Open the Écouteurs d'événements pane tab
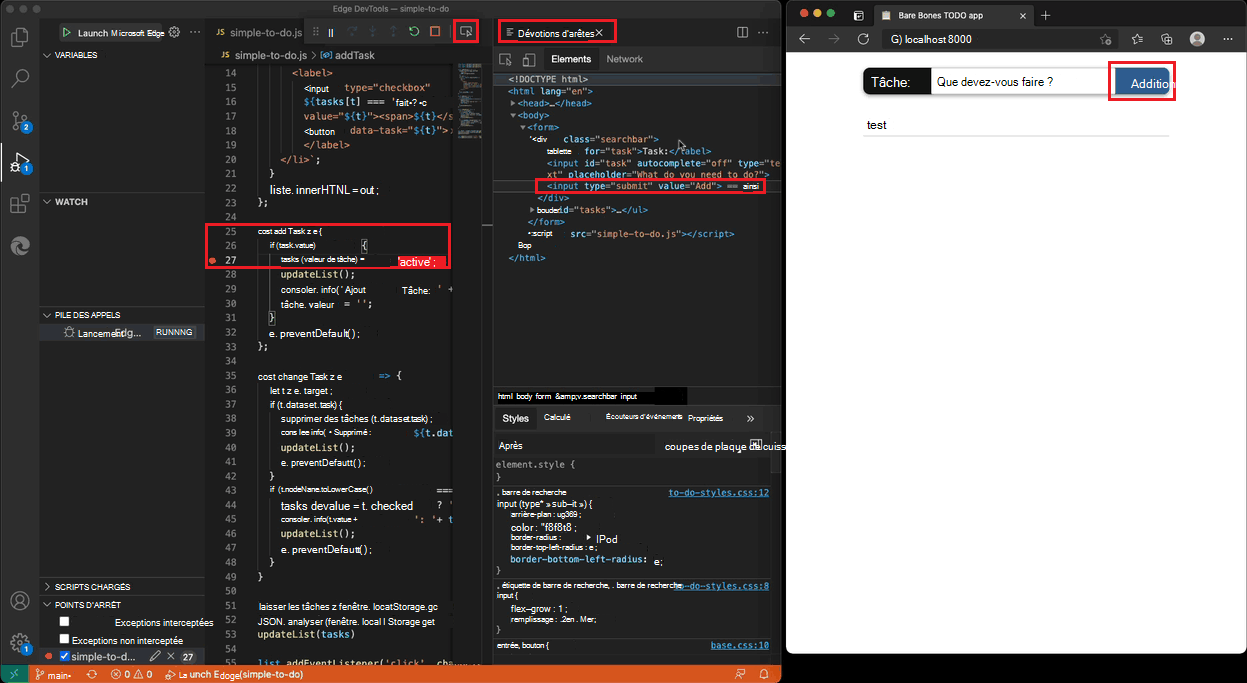The height and width of the screenshot is (683, 1247). (644, 417)
